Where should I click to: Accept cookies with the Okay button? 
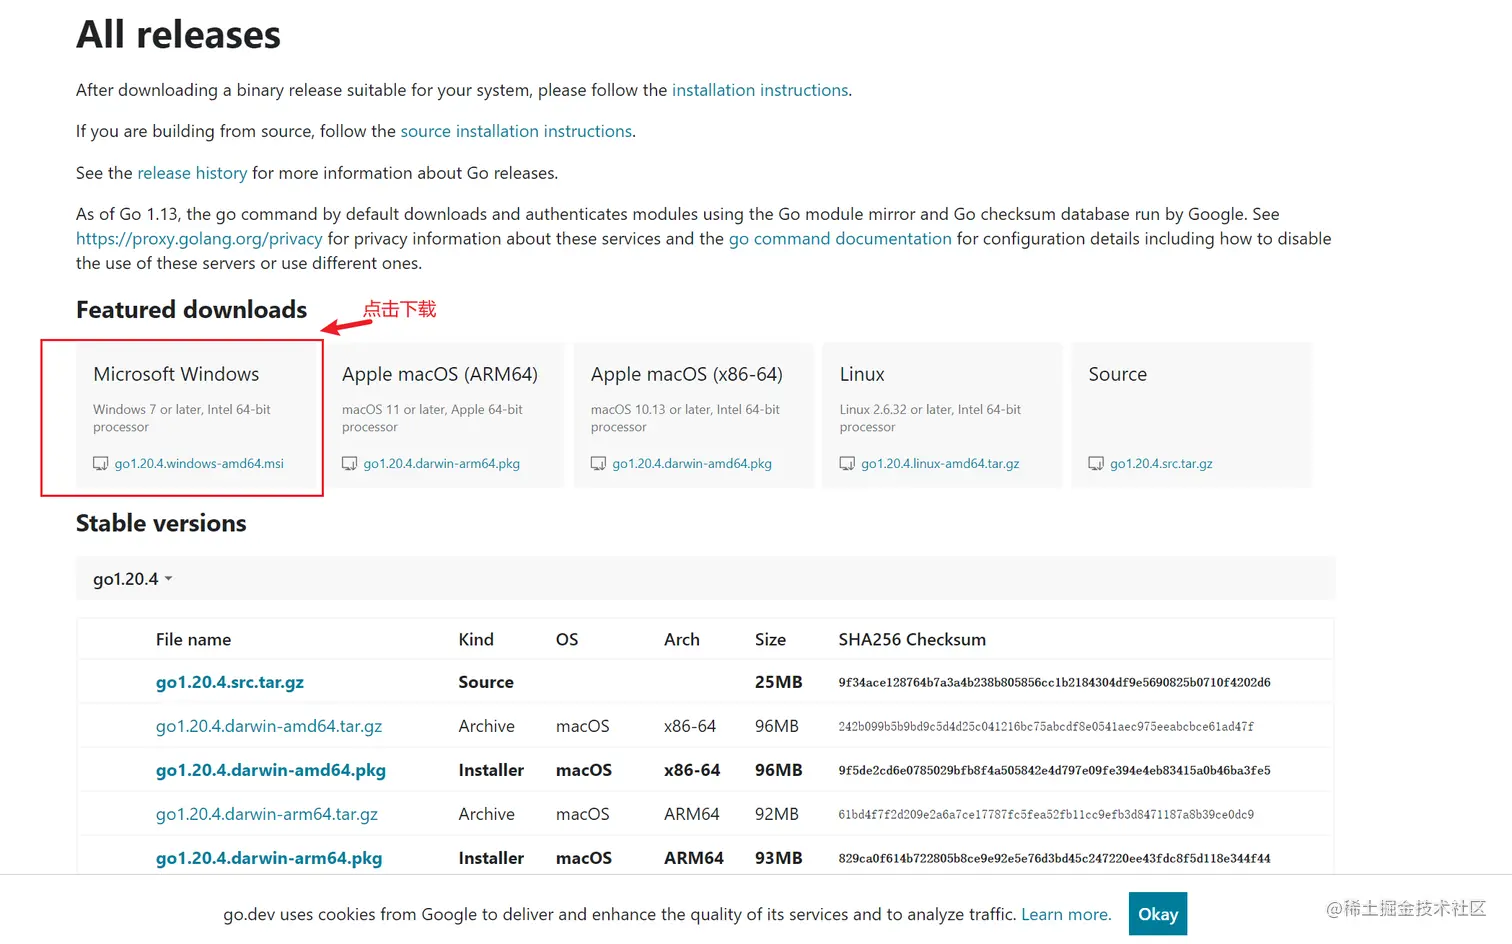[1158, 914]
